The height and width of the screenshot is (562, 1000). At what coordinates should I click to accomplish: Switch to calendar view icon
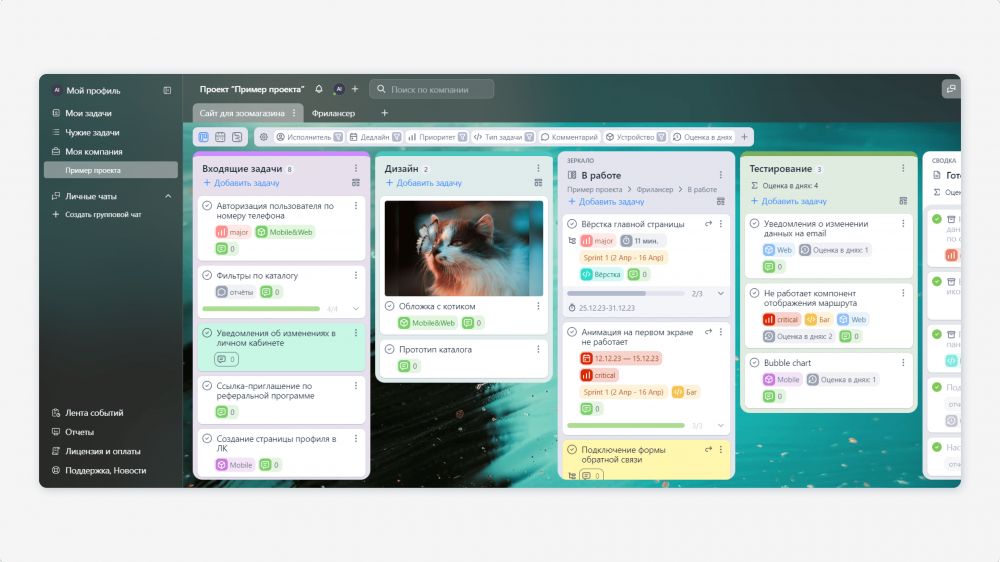[x=220, y=137]
